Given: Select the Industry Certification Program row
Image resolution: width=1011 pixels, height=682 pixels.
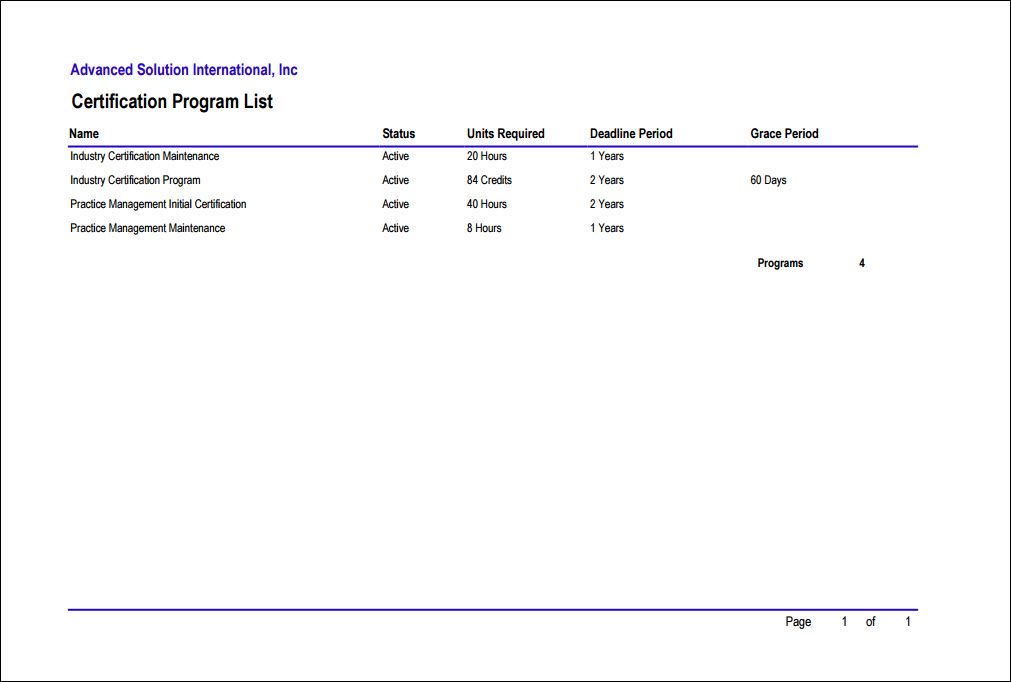Looking at the screenshot, I should (x=135, y=180).
